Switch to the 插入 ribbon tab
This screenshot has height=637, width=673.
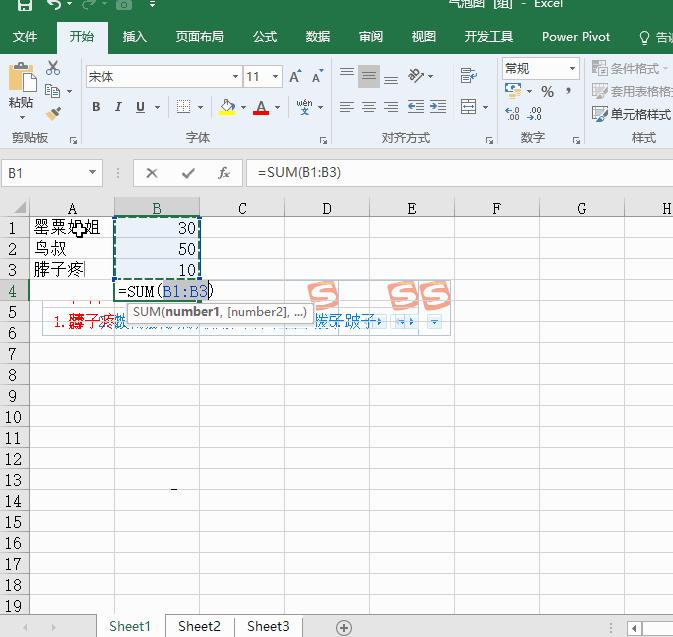[x=134, y=37]
